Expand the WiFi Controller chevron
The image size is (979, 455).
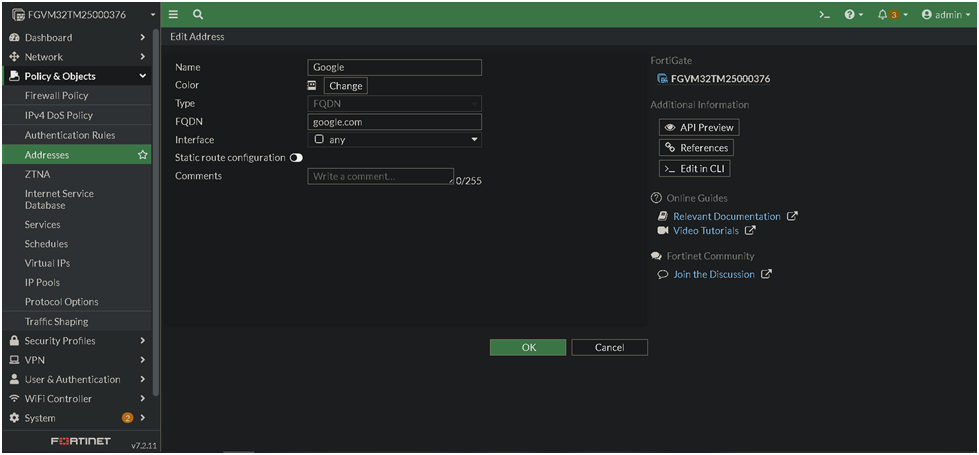(x=143, y=399)
